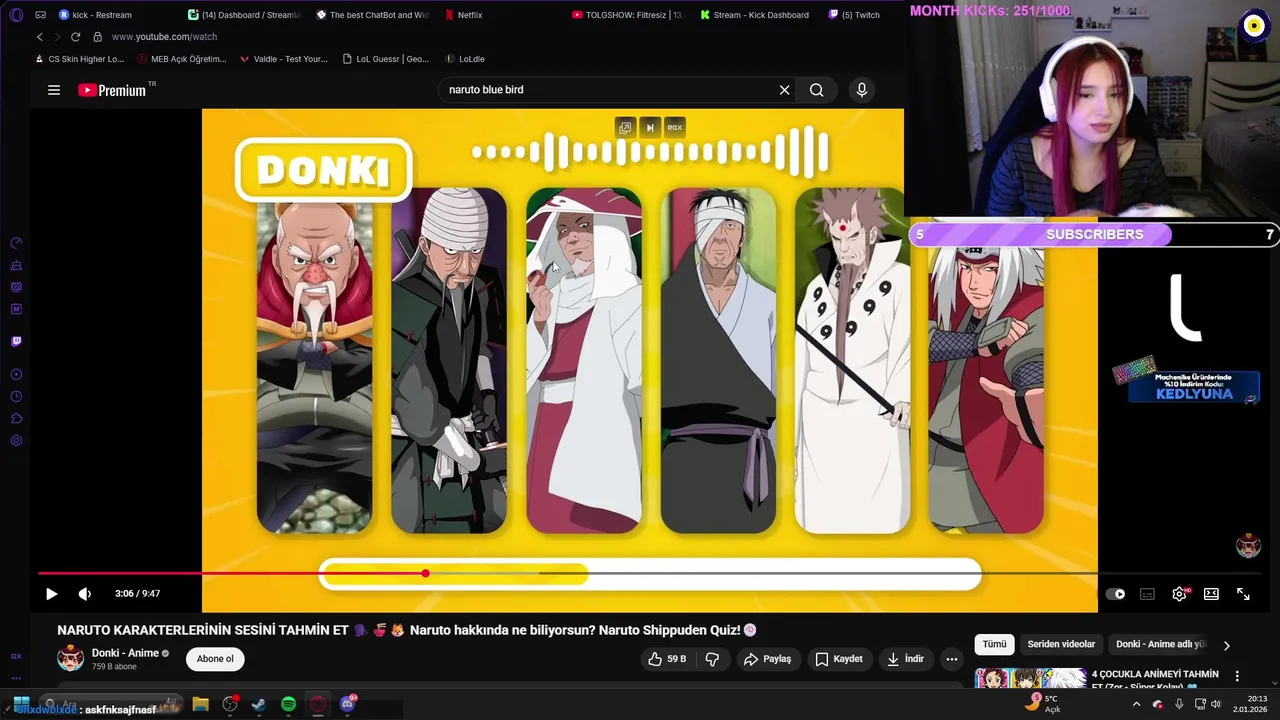
Task: Reload the YouTube page
Action: pos(75,37)
